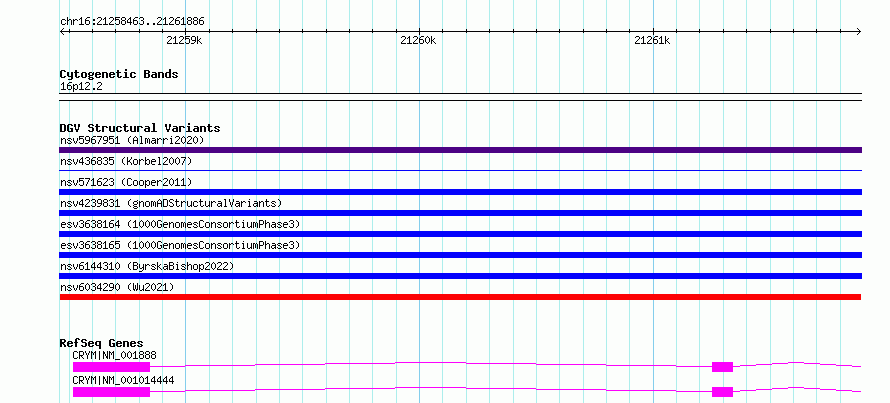
Task: Click the DGV Structural Variants track heading
Action: (x=140, y=128)
